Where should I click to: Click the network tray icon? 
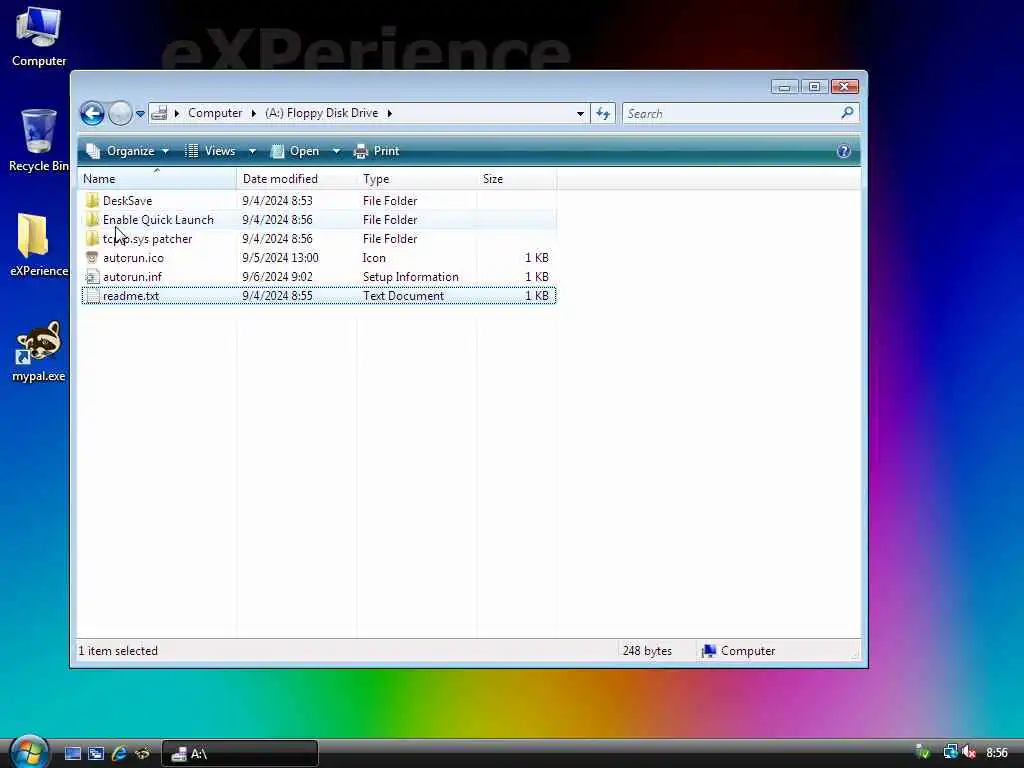pyautogui.click(x=950, y=753)
